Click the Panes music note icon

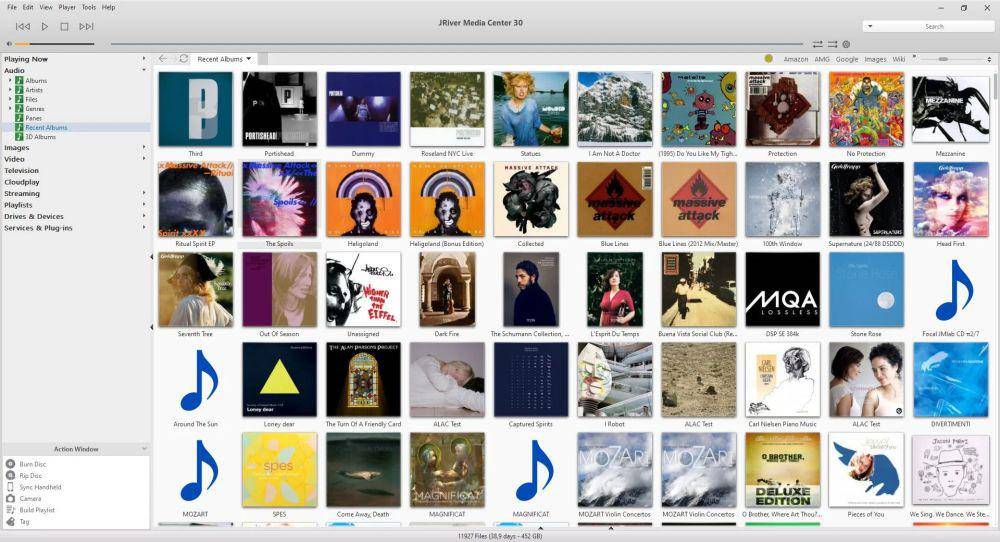pyautogui.click(x=19, y=118)
